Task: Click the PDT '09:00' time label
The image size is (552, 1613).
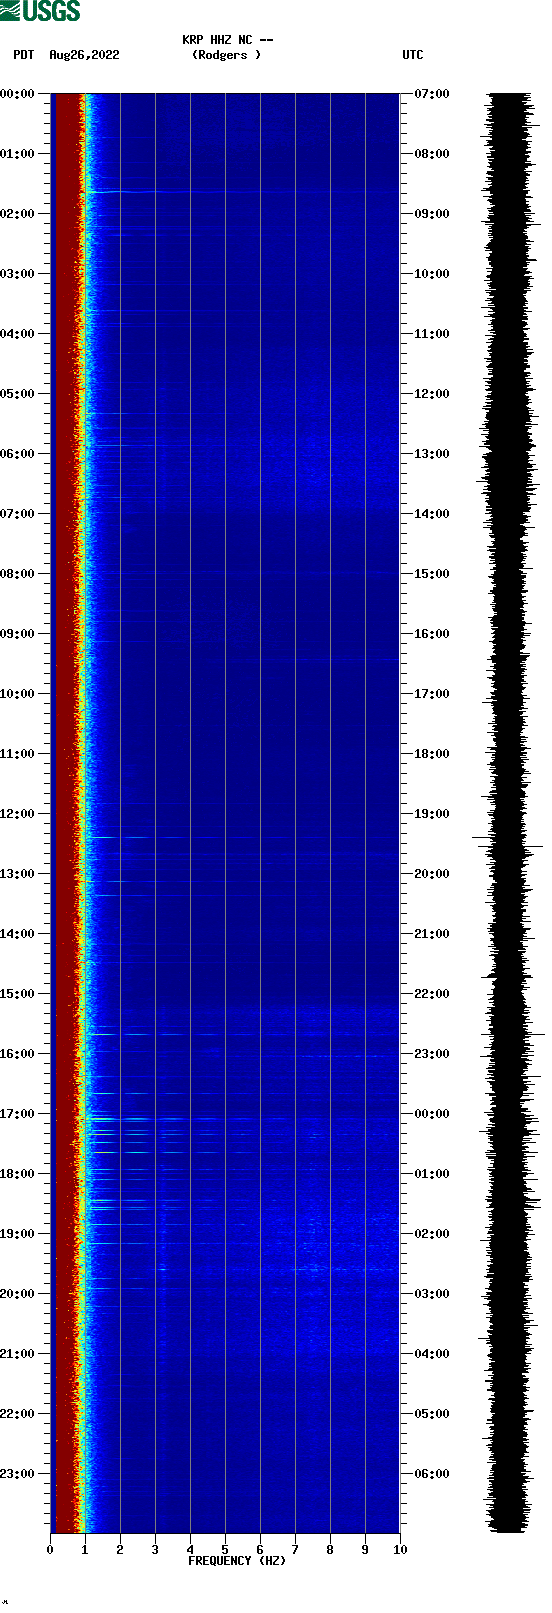Action: 18,634
